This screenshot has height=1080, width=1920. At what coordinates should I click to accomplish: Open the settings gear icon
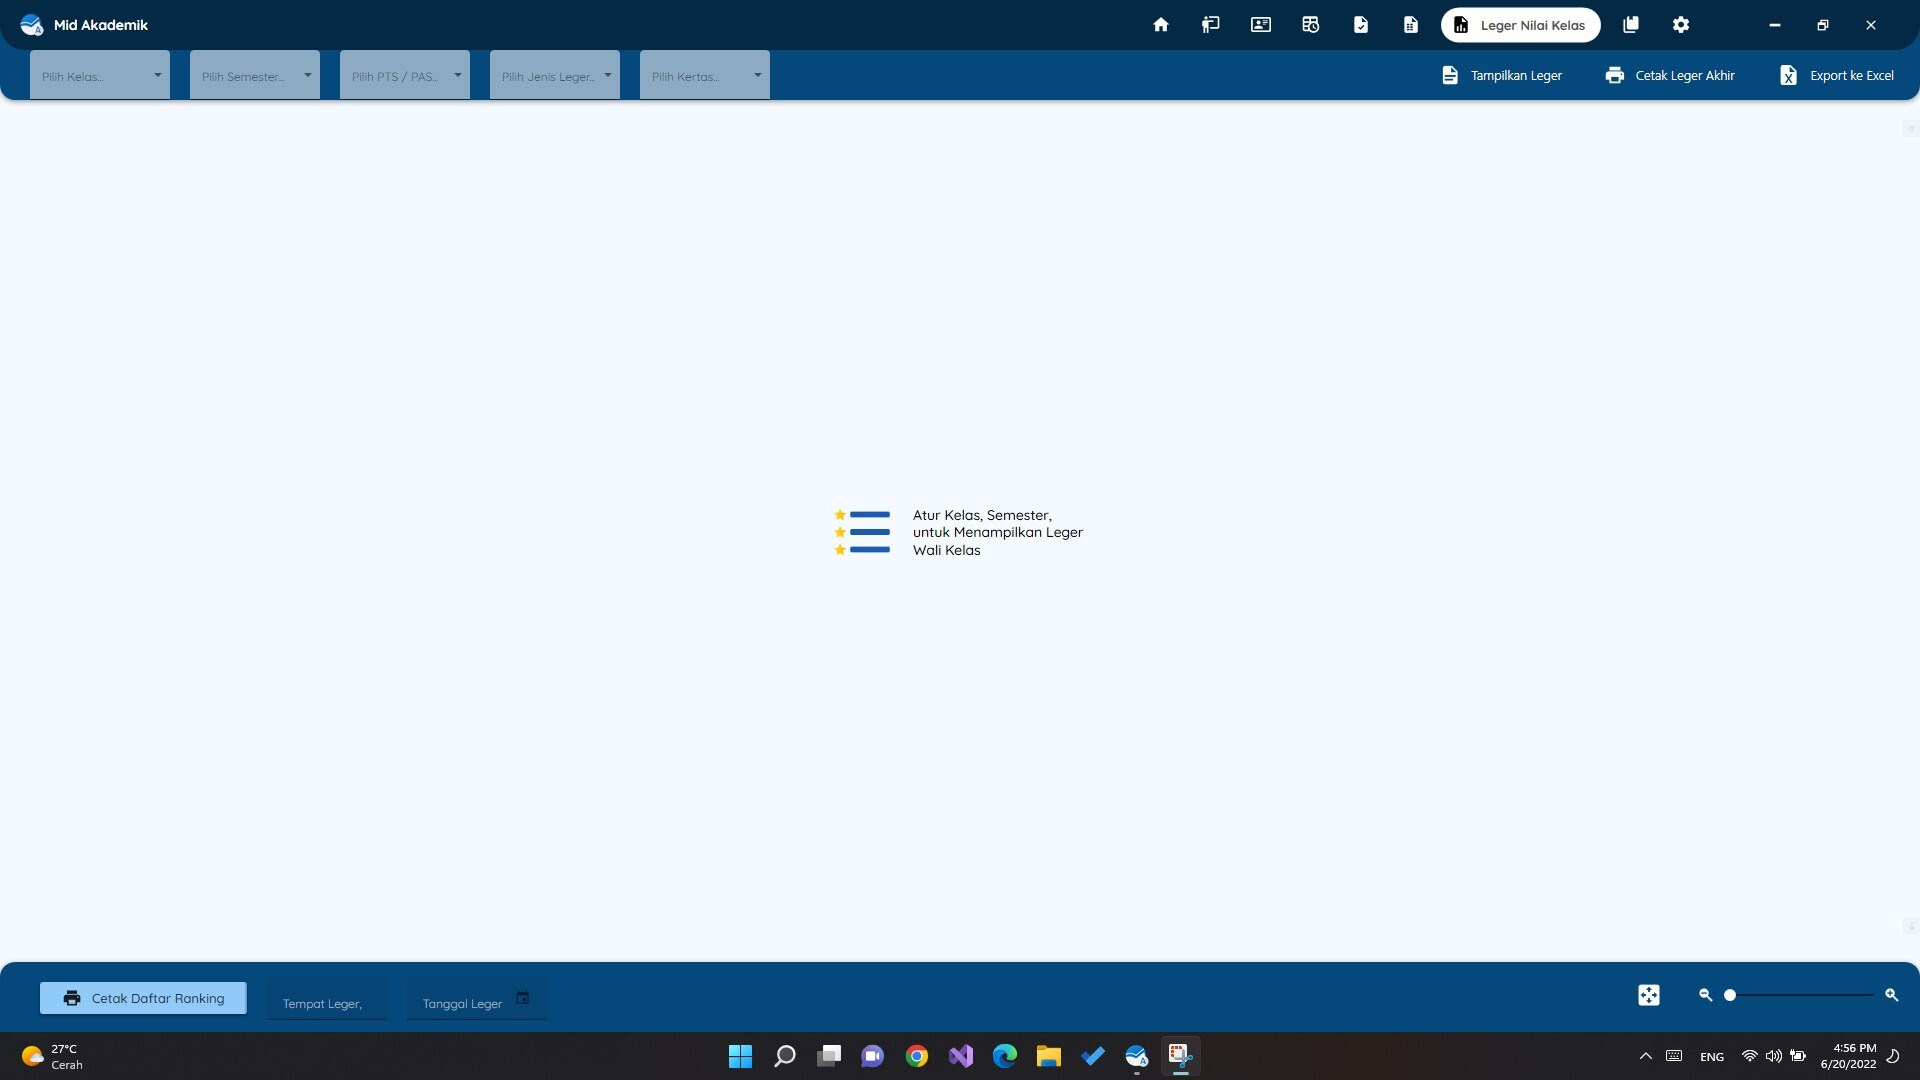(x=1681, y=25)
